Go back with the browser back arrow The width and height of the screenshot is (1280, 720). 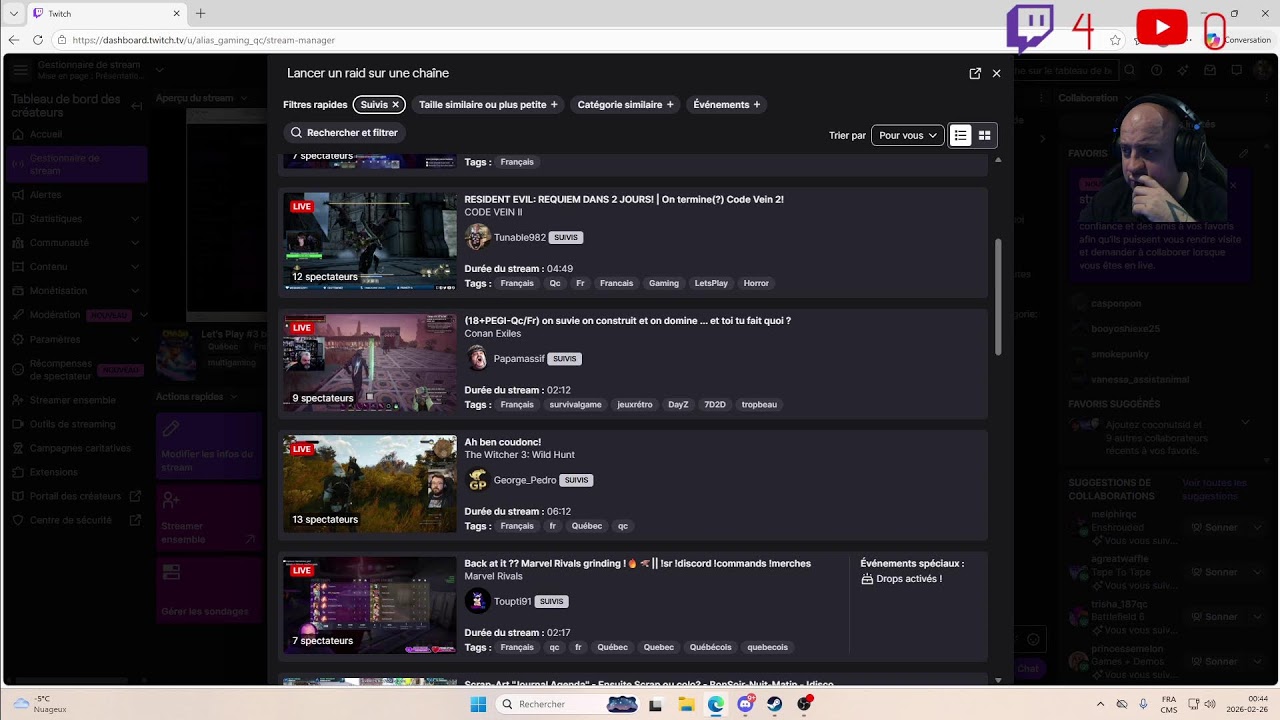[x=14, y=40]
